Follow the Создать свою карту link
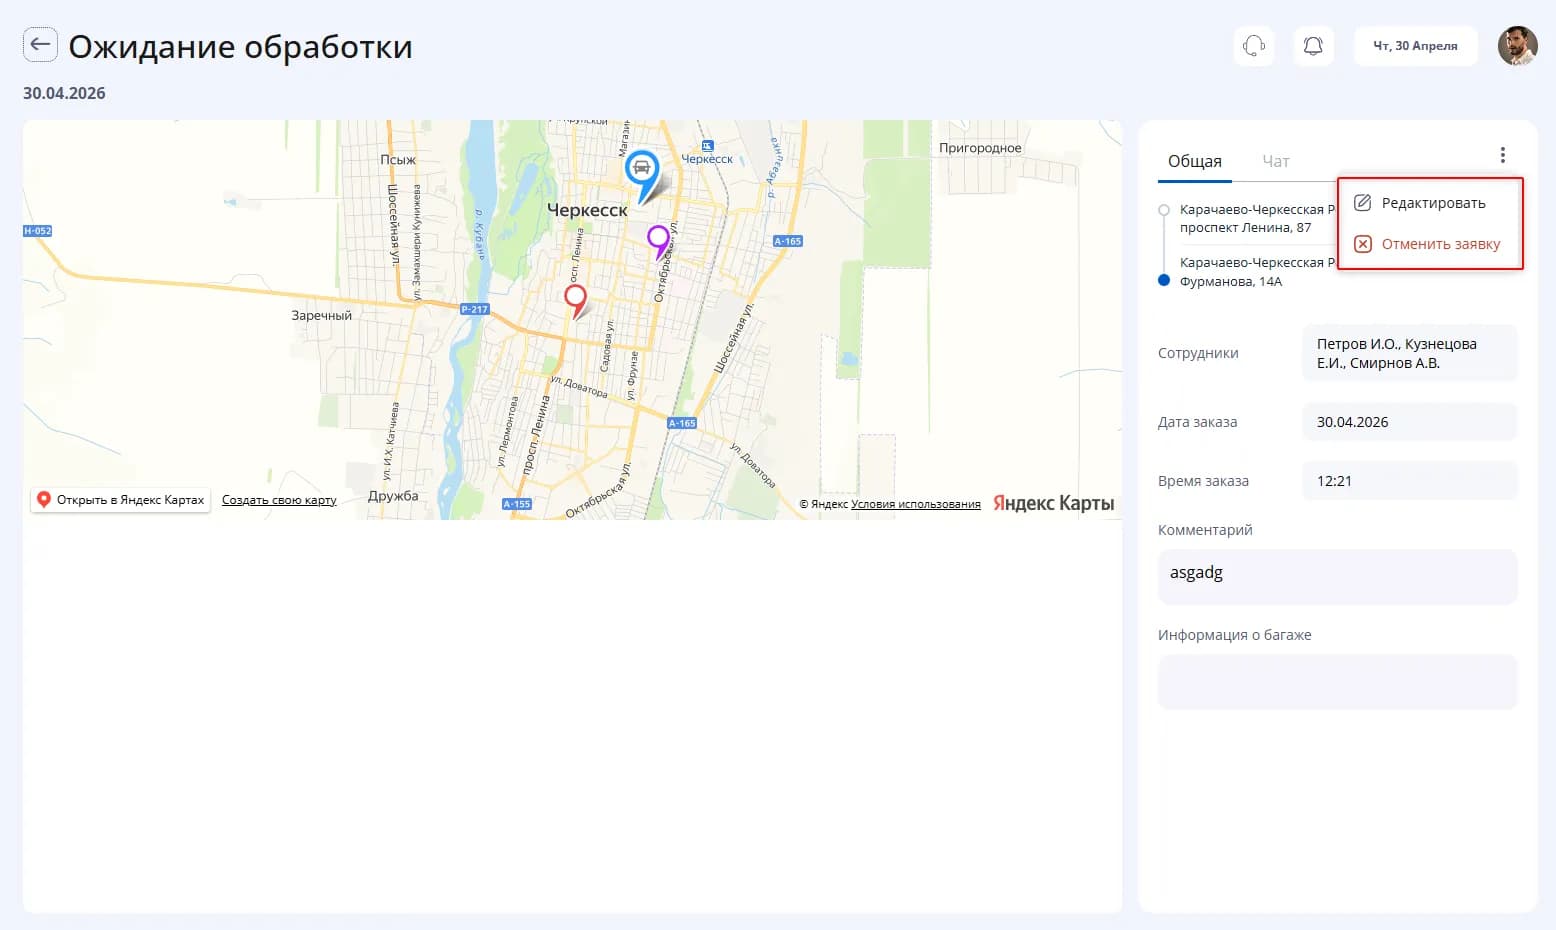This screenshot has width=1556, height=930. [279, 500]
